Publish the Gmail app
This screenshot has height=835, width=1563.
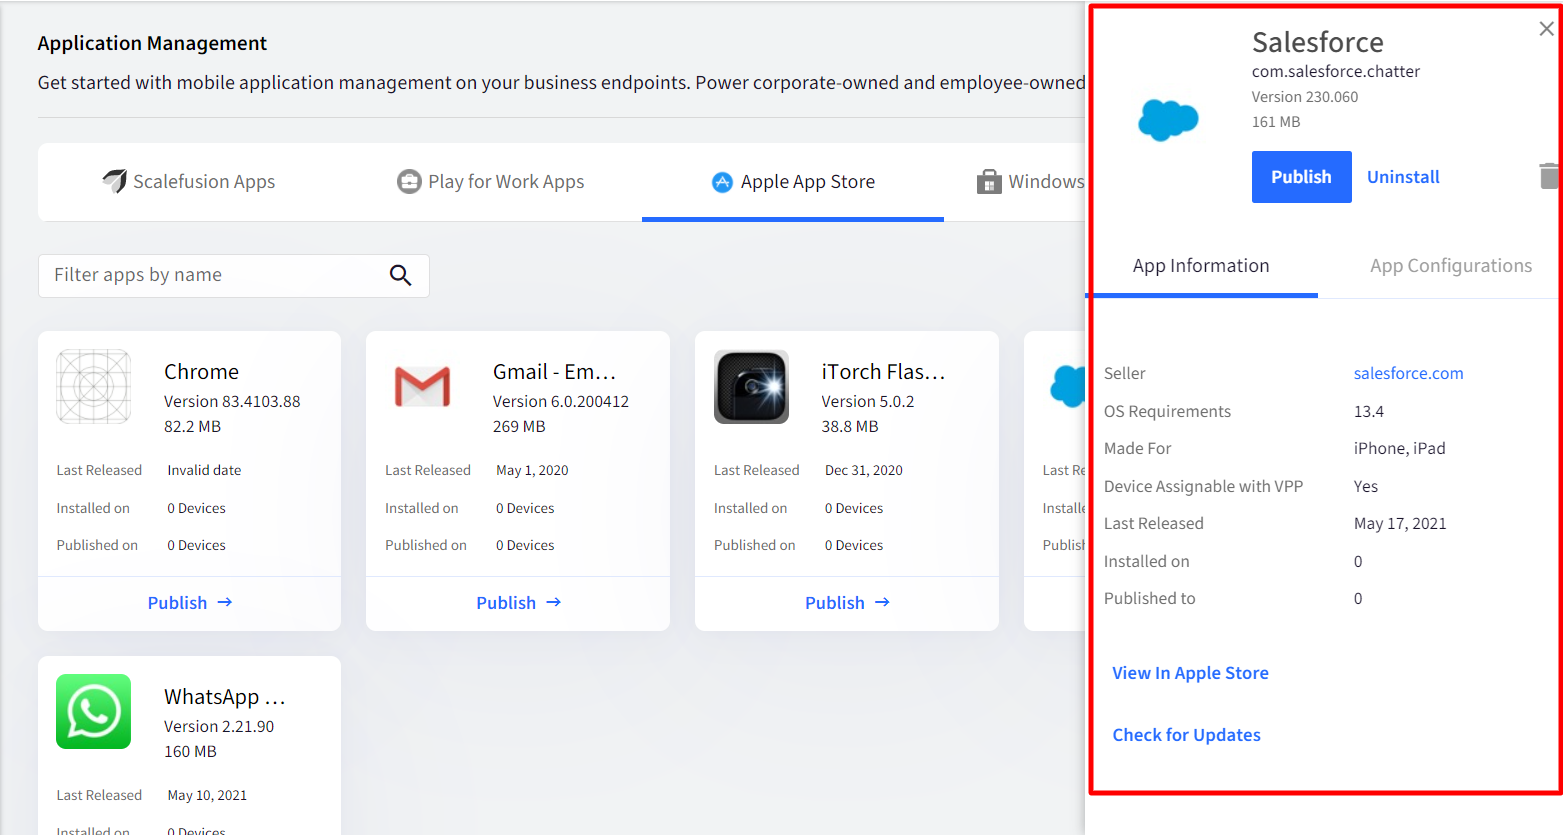click(x=518, y=603)
